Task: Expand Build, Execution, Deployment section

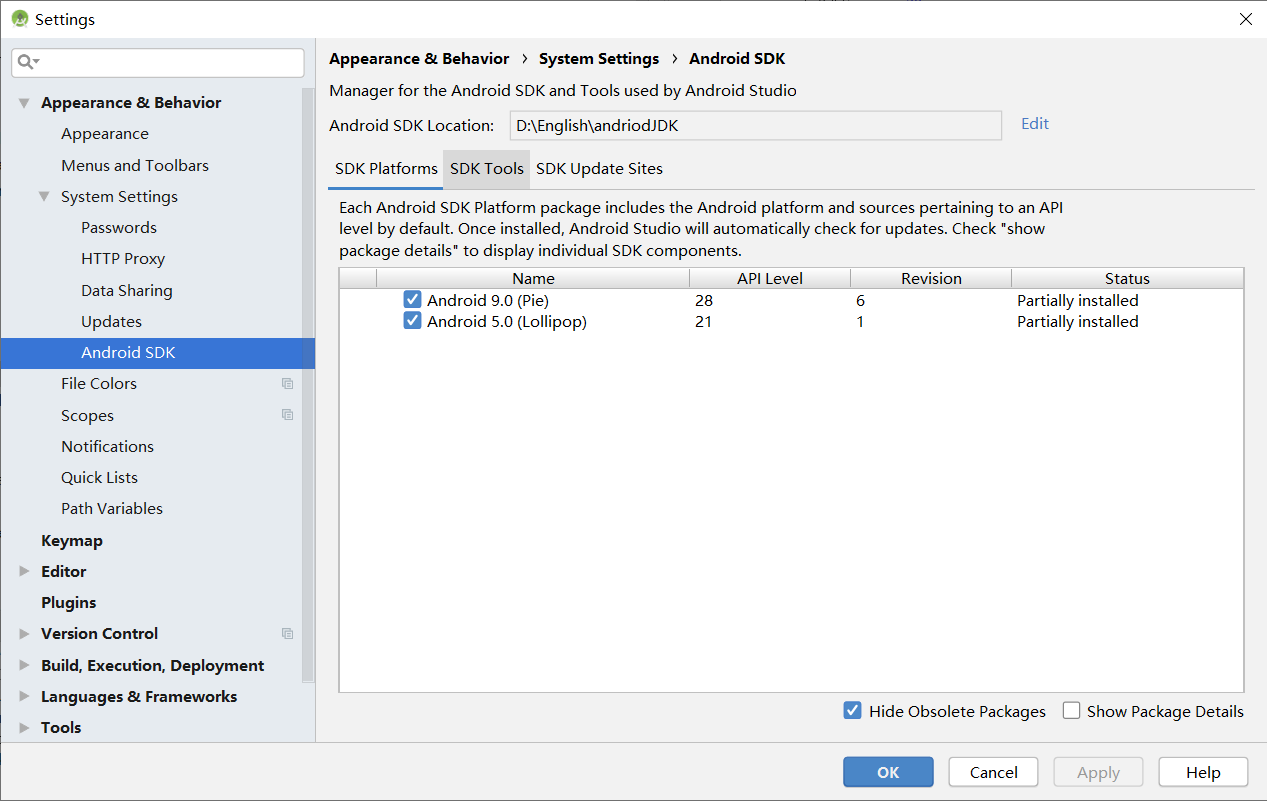Action: 24,666
